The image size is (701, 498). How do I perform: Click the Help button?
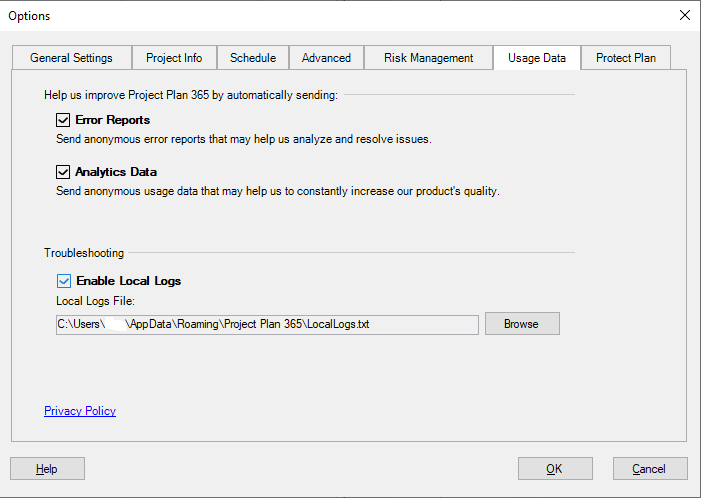pos(47,469)
